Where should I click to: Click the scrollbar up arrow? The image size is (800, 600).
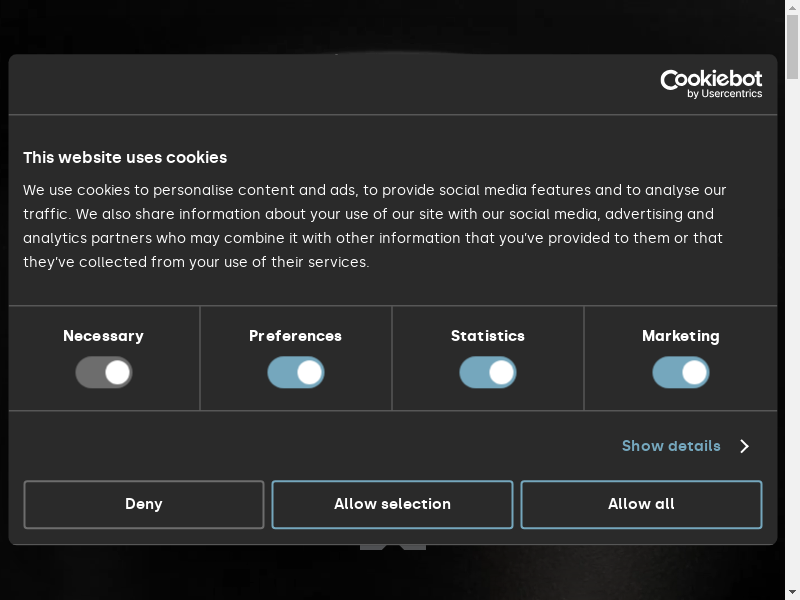coord(792,8)
